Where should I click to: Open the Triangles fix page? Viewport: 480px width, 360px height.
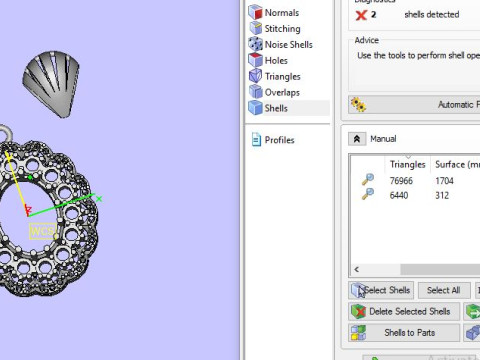click(275, 76)
